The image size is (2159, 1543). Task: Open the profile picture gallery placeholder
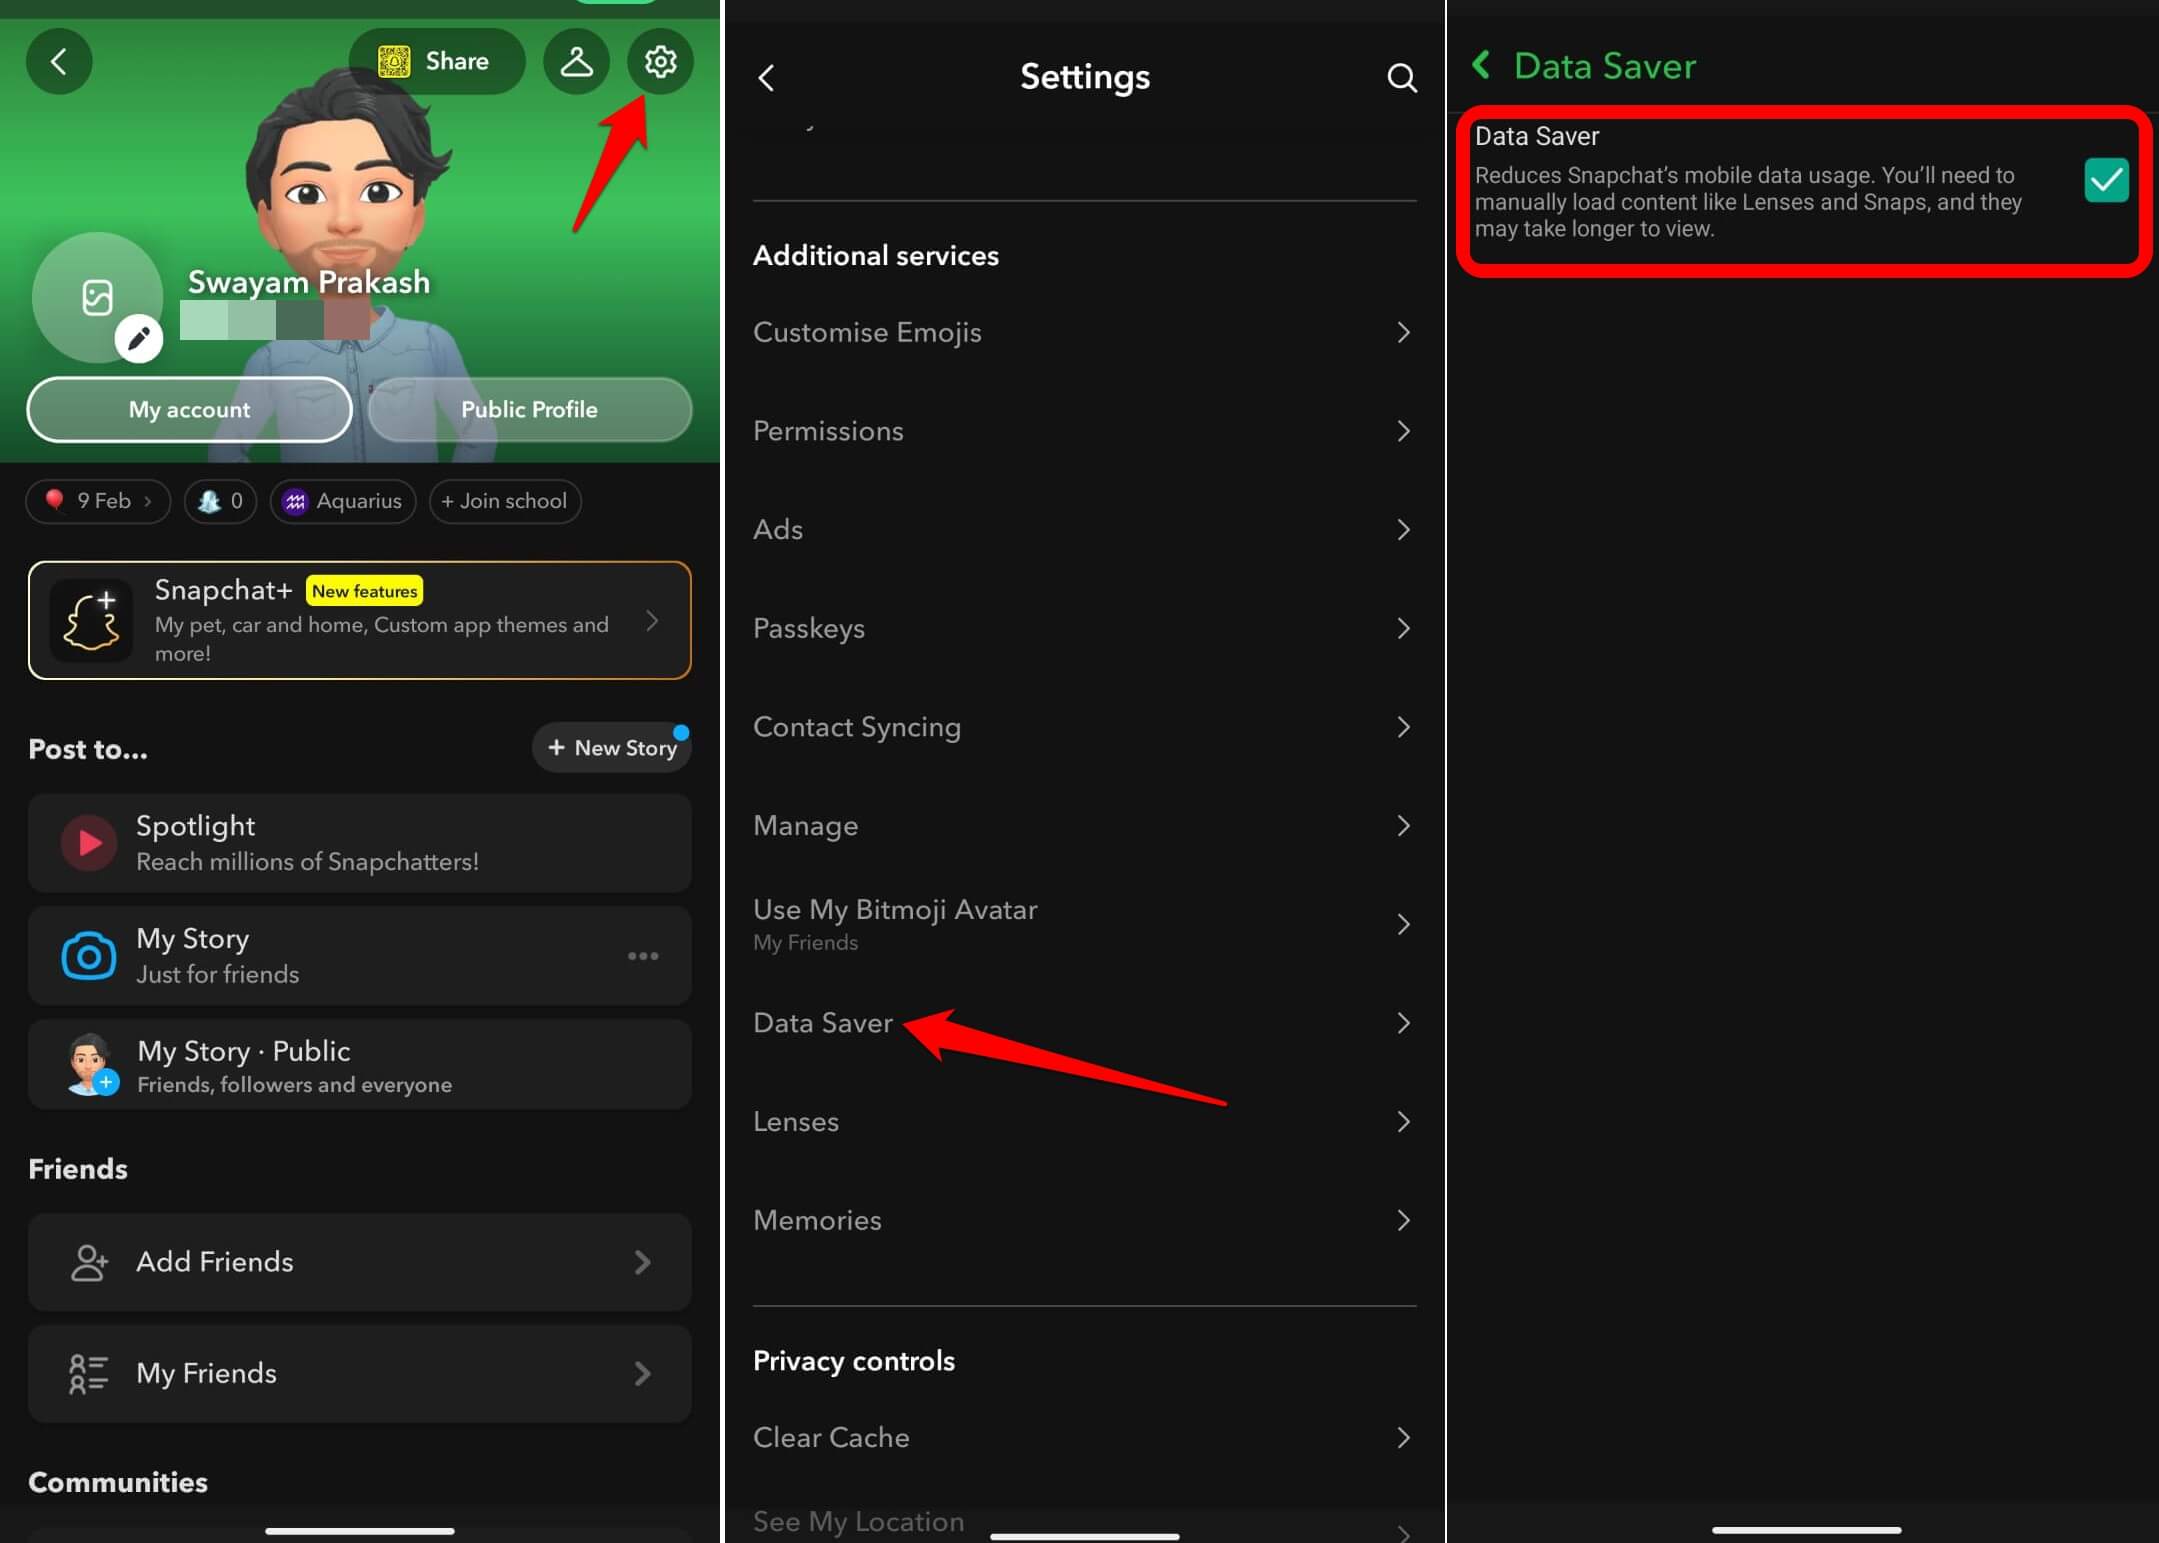point(97,297)
